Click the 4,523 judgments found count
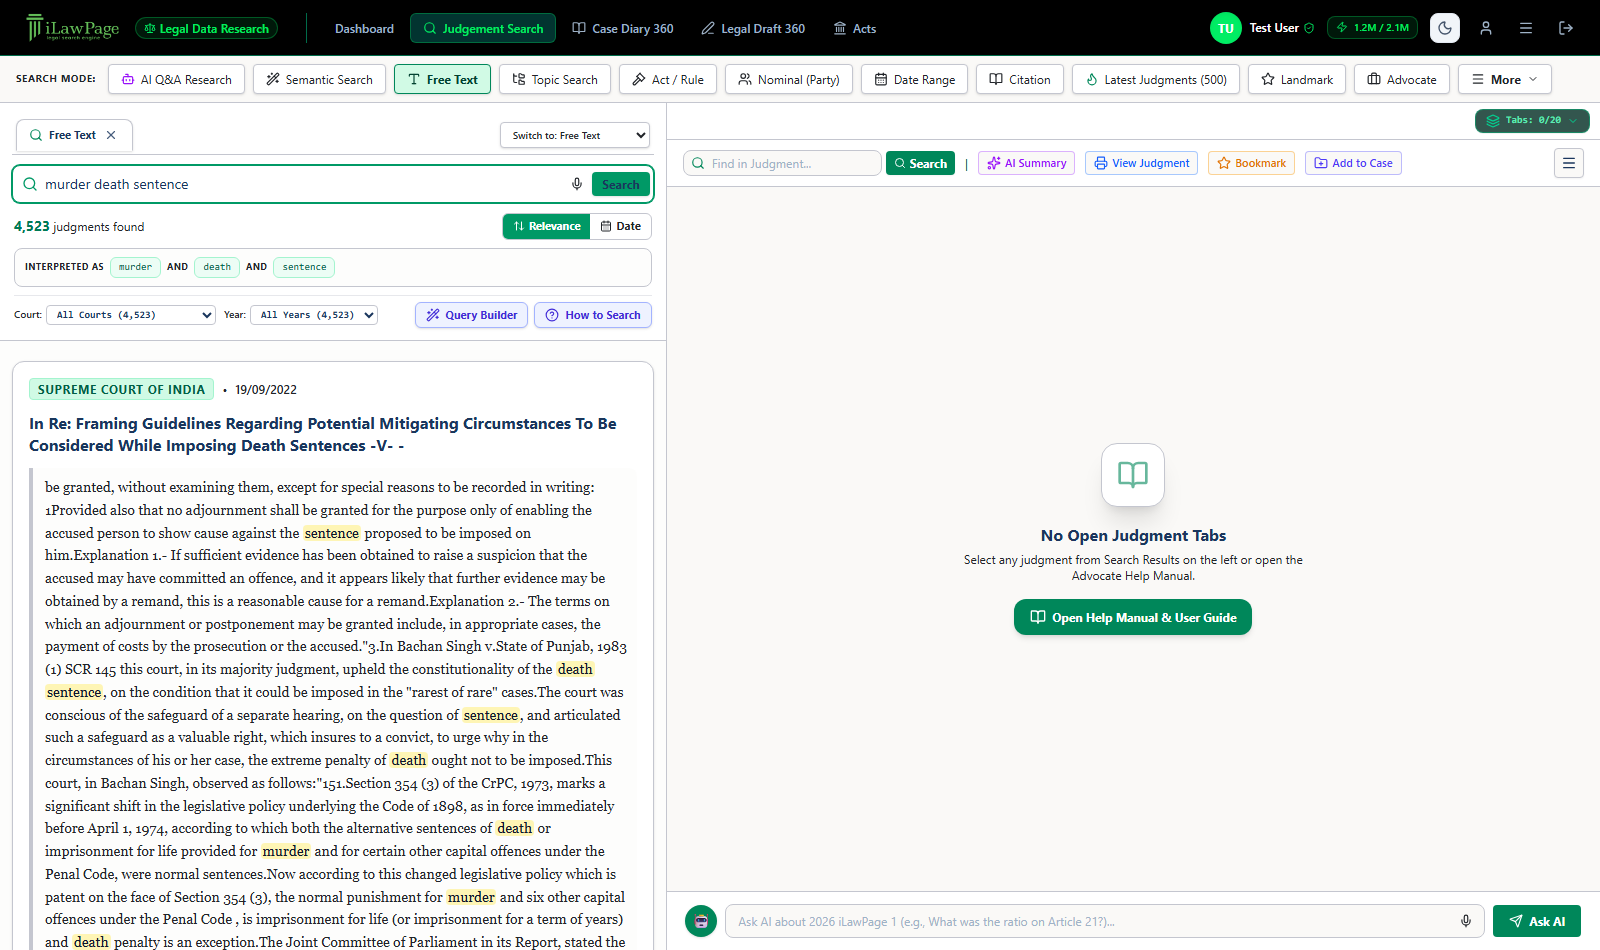The width and height of the screenshot is (1600, 950). tap(79, 227)
